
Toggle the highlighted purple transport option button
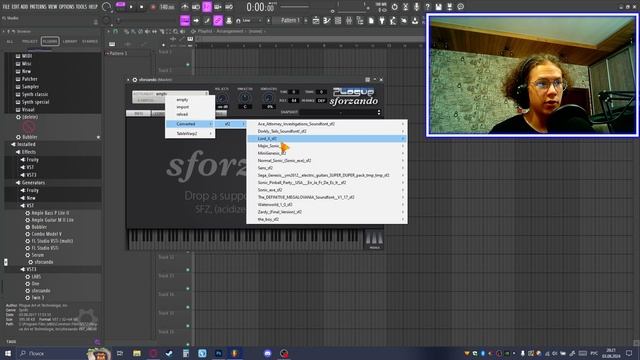[207, 7]
